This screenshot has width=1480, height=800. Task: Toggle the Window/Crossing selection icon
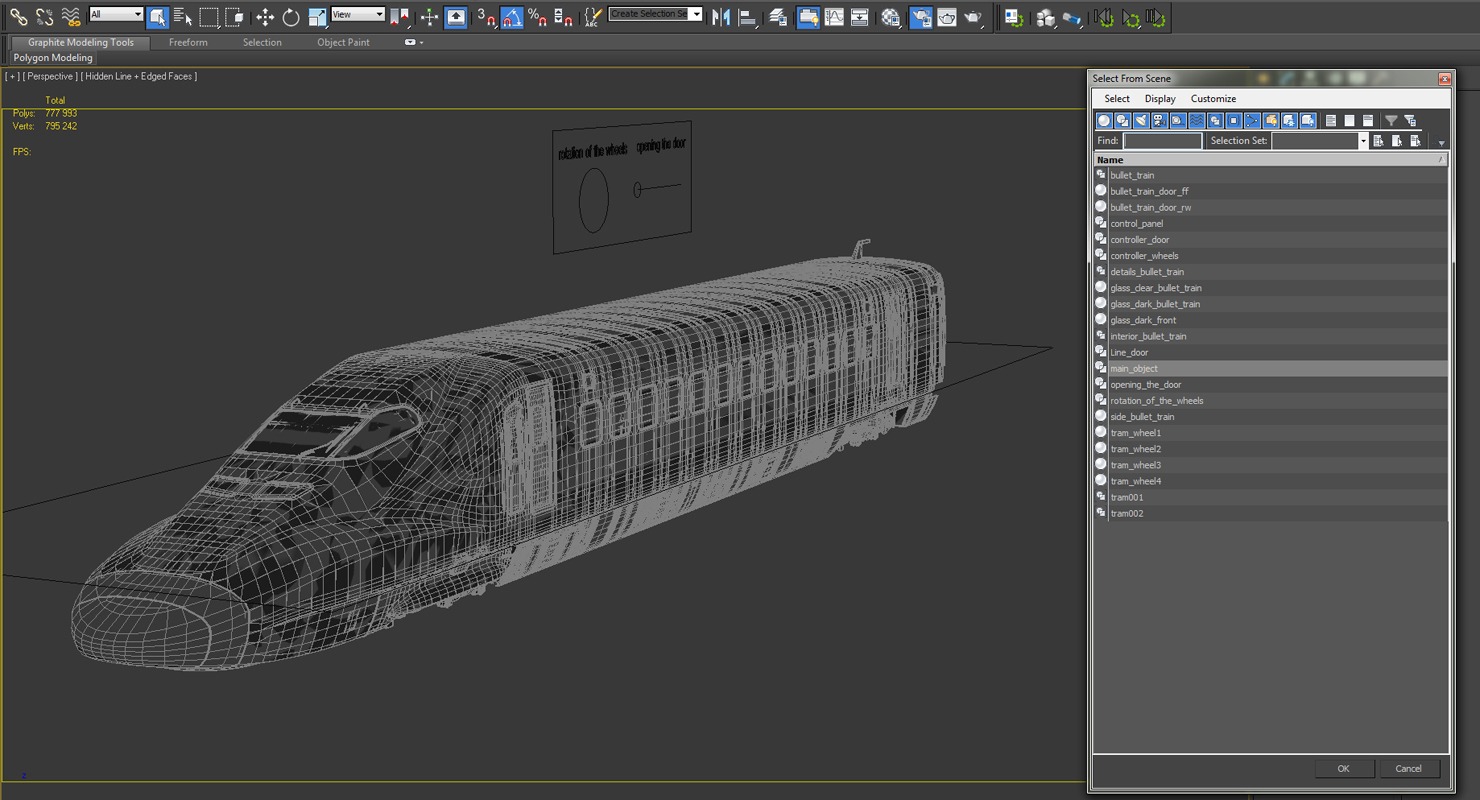[x=234, y=17]
